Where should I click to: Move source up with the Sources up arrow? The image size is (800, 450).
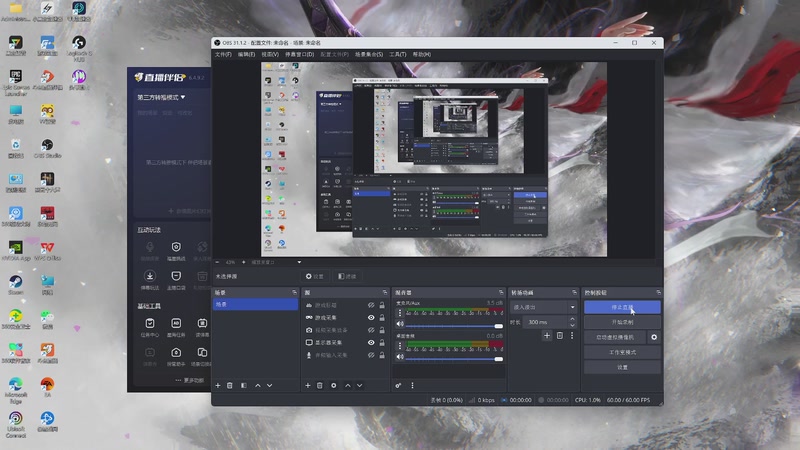348,386
